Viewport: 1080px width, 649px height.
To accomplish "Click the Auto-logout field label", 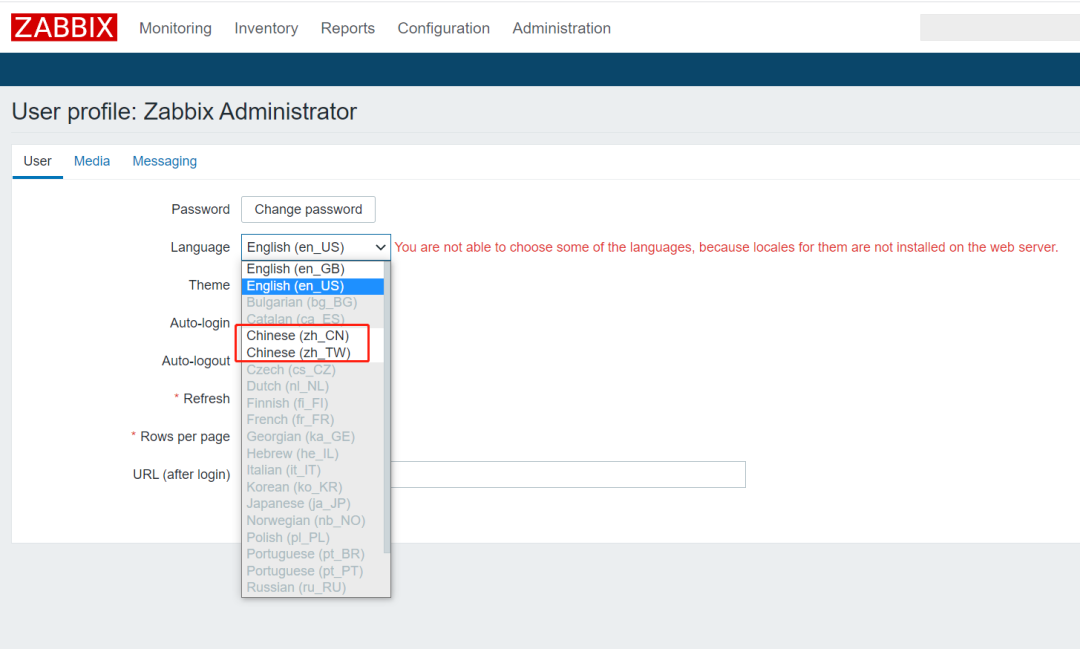I will coord(196,361).
